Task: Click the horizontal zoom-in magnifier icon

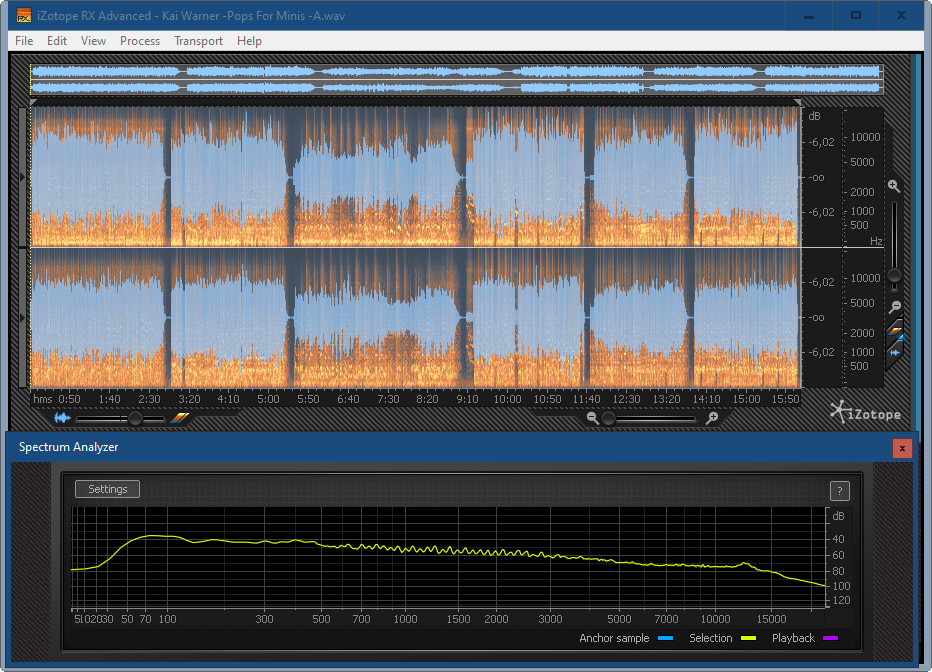Action: pyautogui.click(x=712, y=418)
